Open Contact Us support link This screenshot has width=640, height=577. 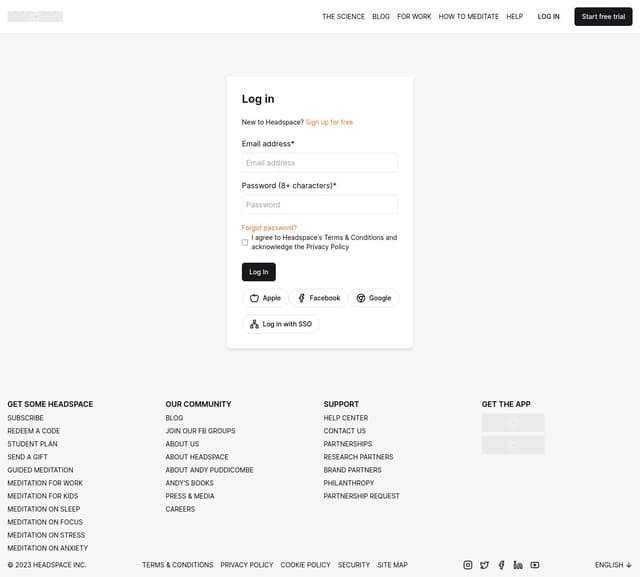pyautogui.click(x=344, y=431)
